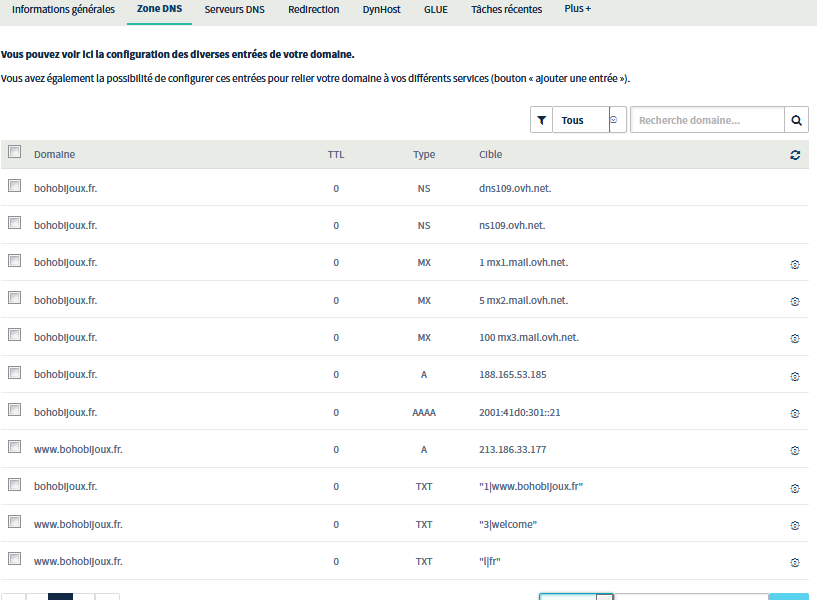Tick the select-all checkbox in table header
The height and width of the screenshot is (600, 817).
pos(14,152)
